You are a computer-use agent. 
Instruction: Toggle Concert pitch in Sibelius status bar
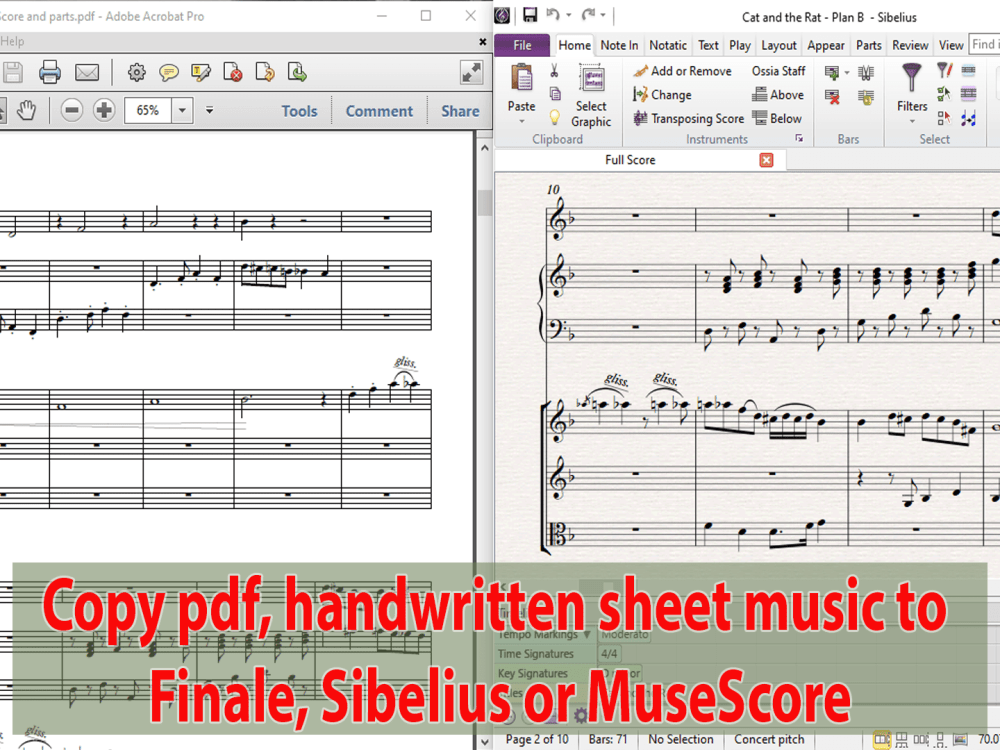coord(768,739)
